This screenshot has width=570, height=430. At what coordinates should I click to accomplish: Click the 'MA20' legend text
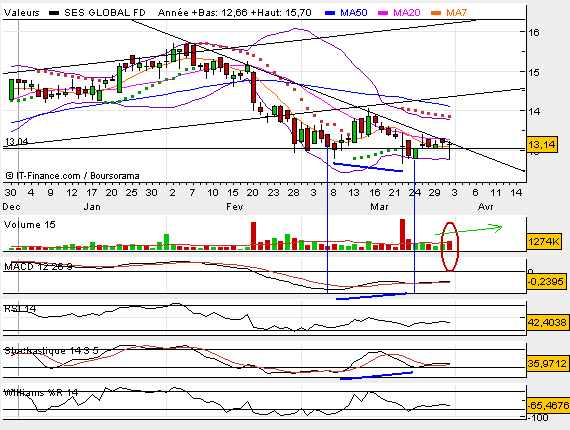point(407,13)
